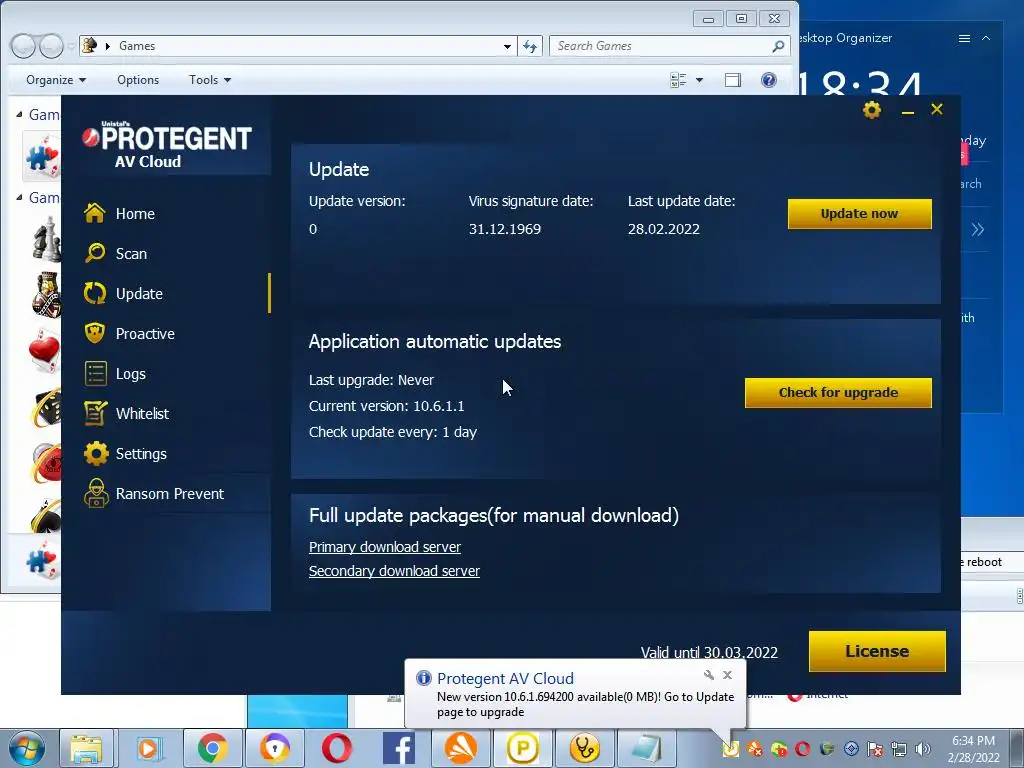Open the orange Avast taskbar icon
Image resolution: width=1024 pixels, height=768 pixels.
(x=461, y=748)
